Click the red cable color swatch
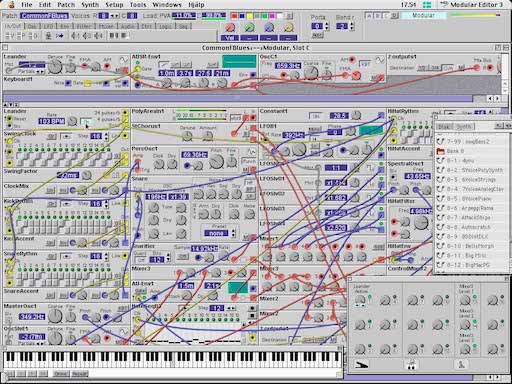The image size is (512, 384). tap(234, 16)
